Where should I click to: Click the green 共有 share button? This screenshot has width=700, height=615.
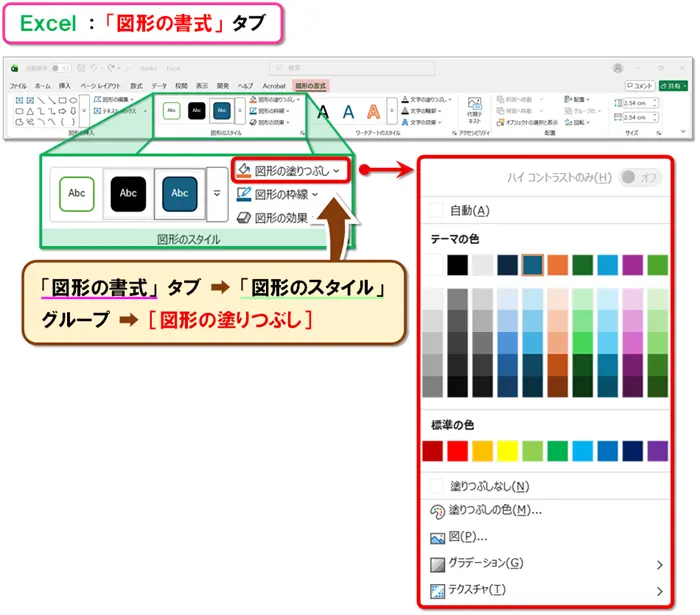pos(673,86)
